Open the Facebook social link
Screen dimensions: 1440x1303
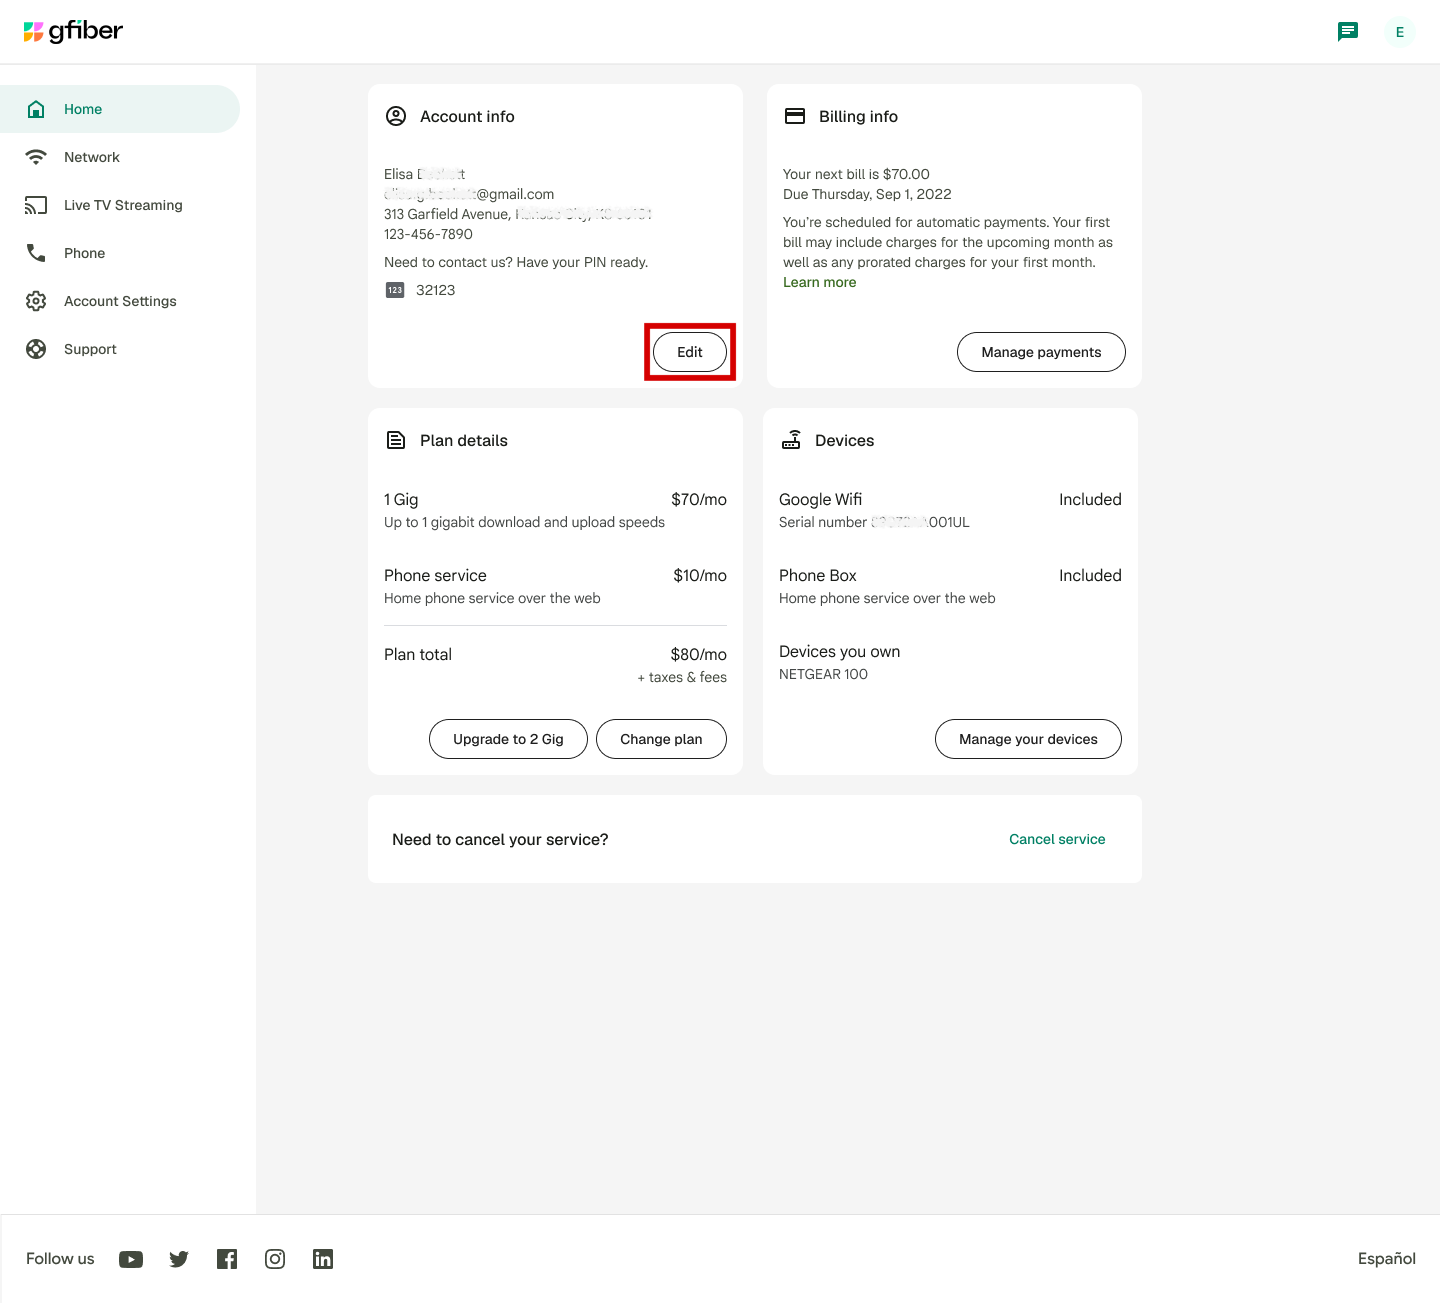tap(227, 1259)
